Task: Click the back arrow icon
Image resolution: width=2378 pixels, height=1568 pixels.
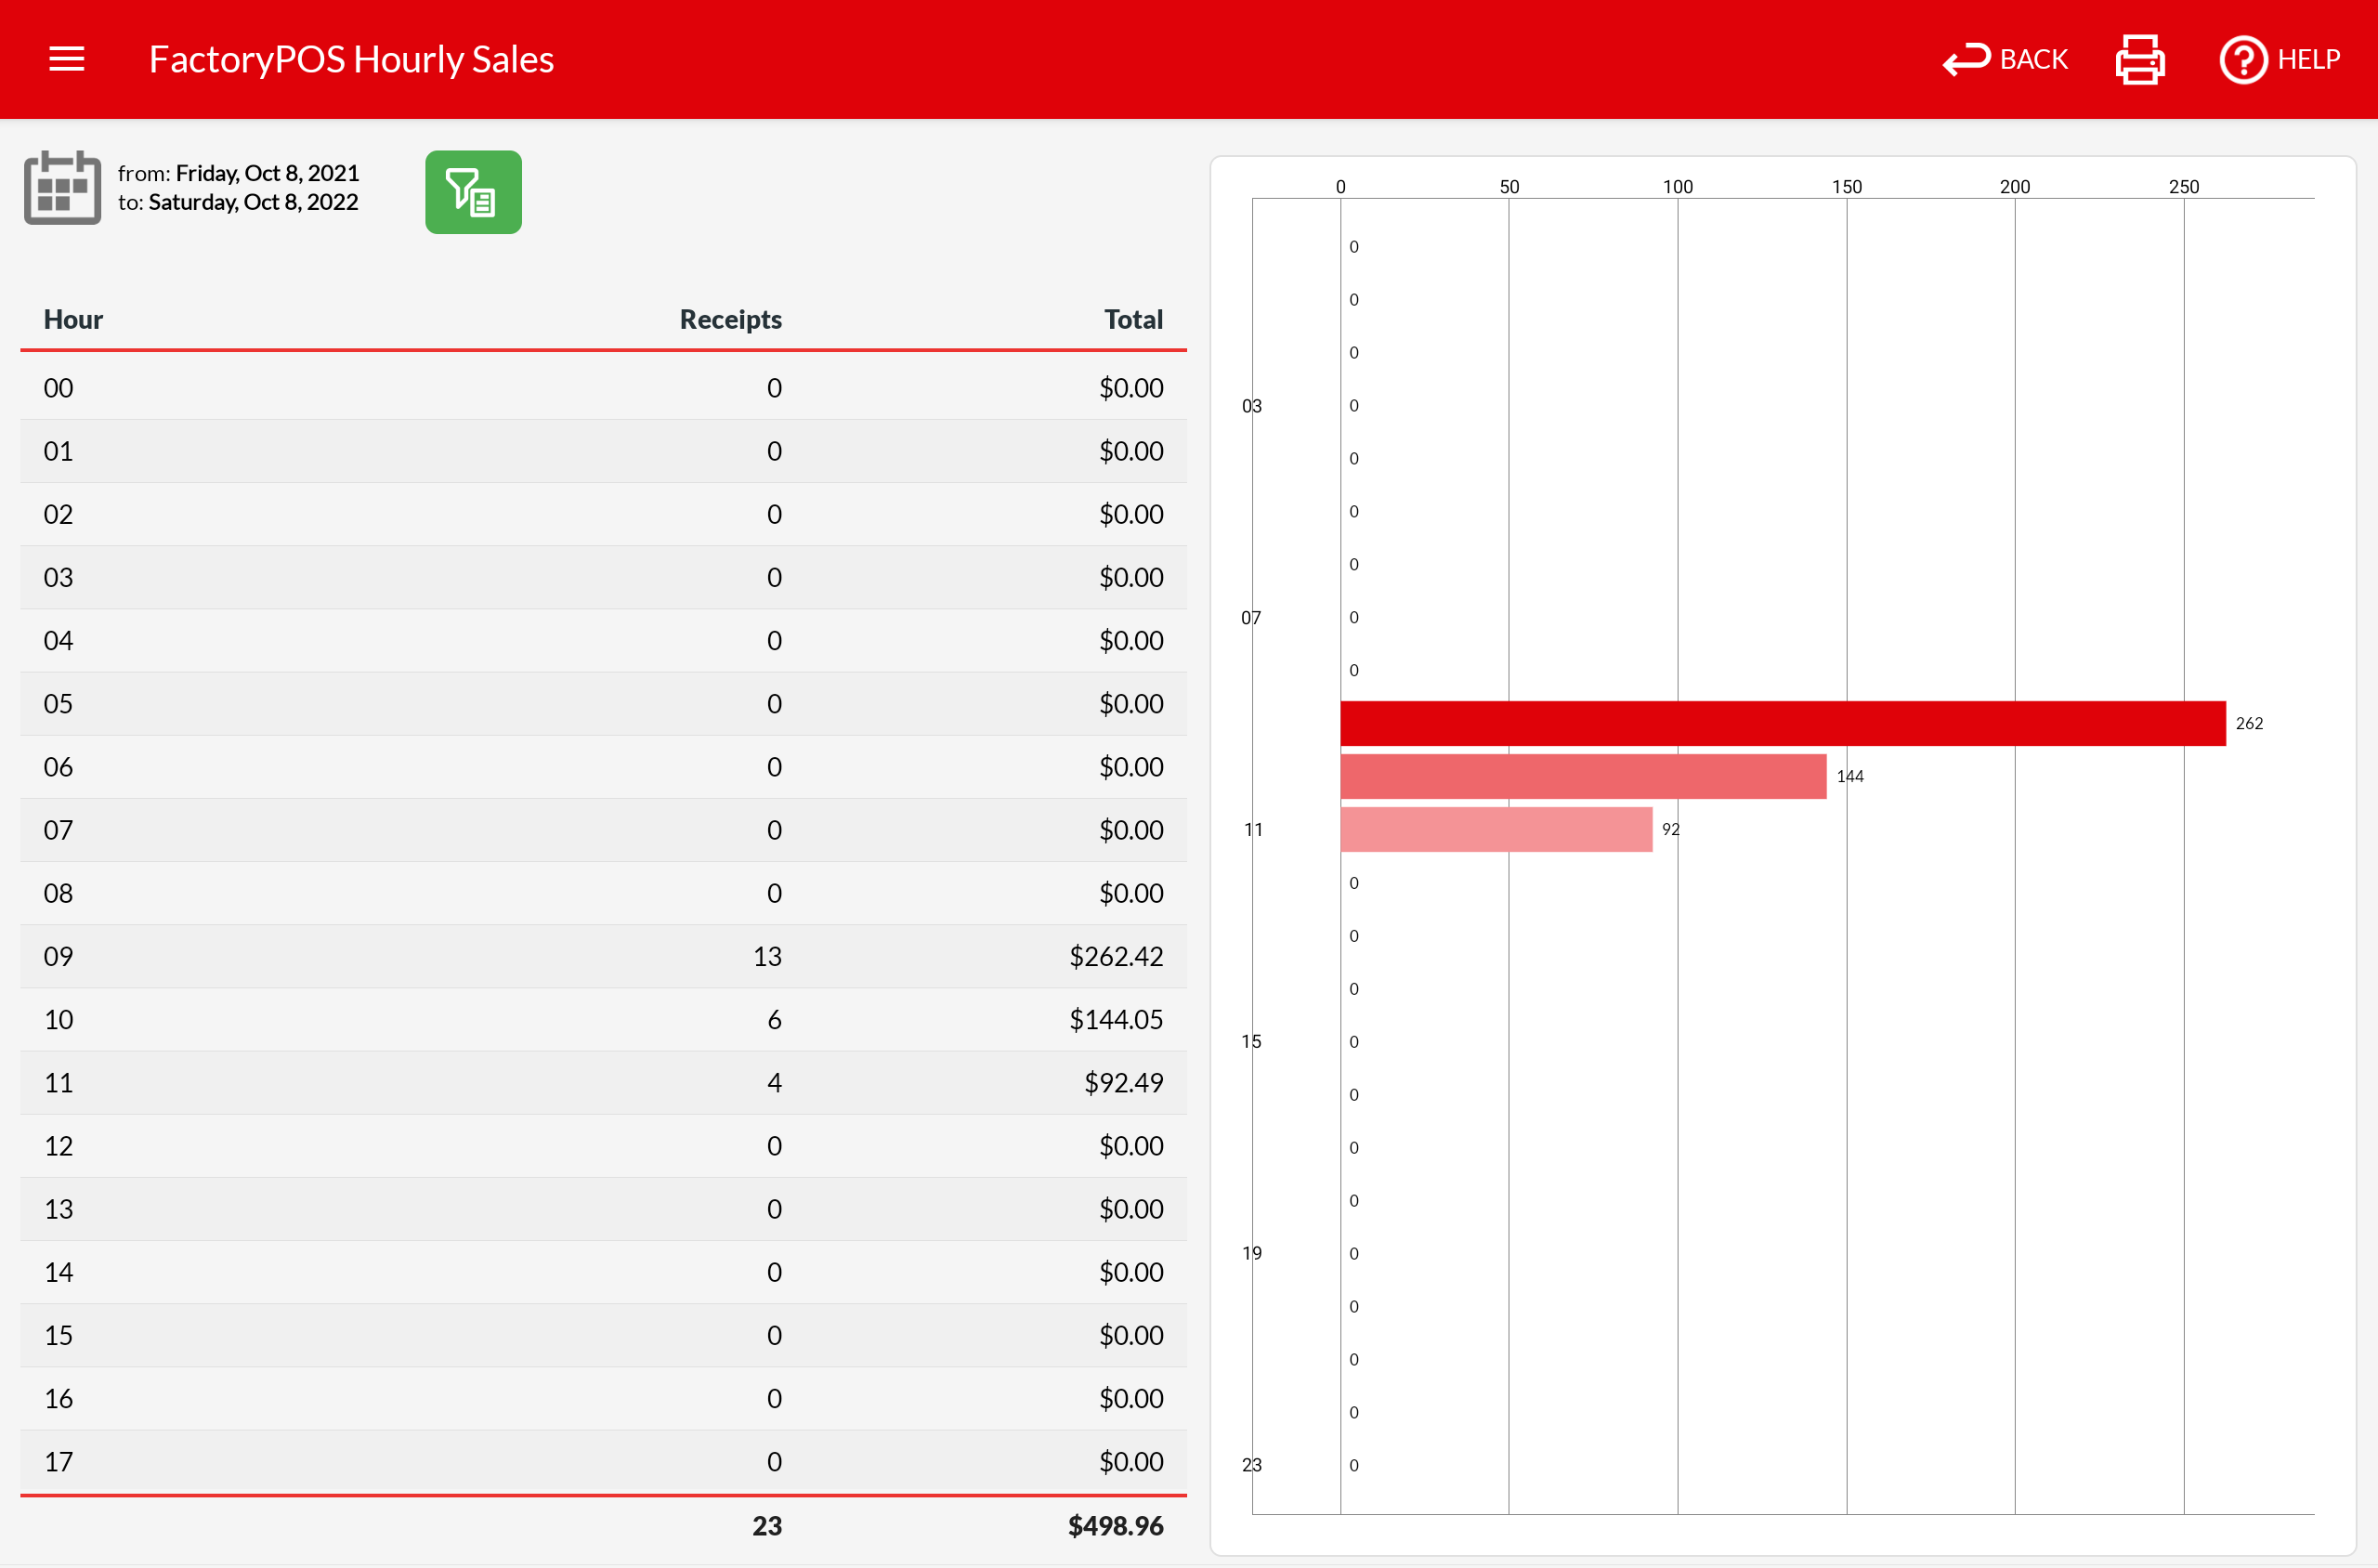Action: tap(1965, 60)
